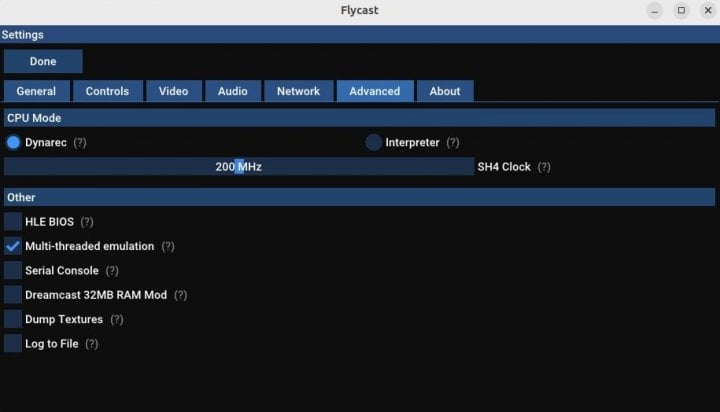
Task: Collapse the CPU Mode section header
Action: pos(359,118)
